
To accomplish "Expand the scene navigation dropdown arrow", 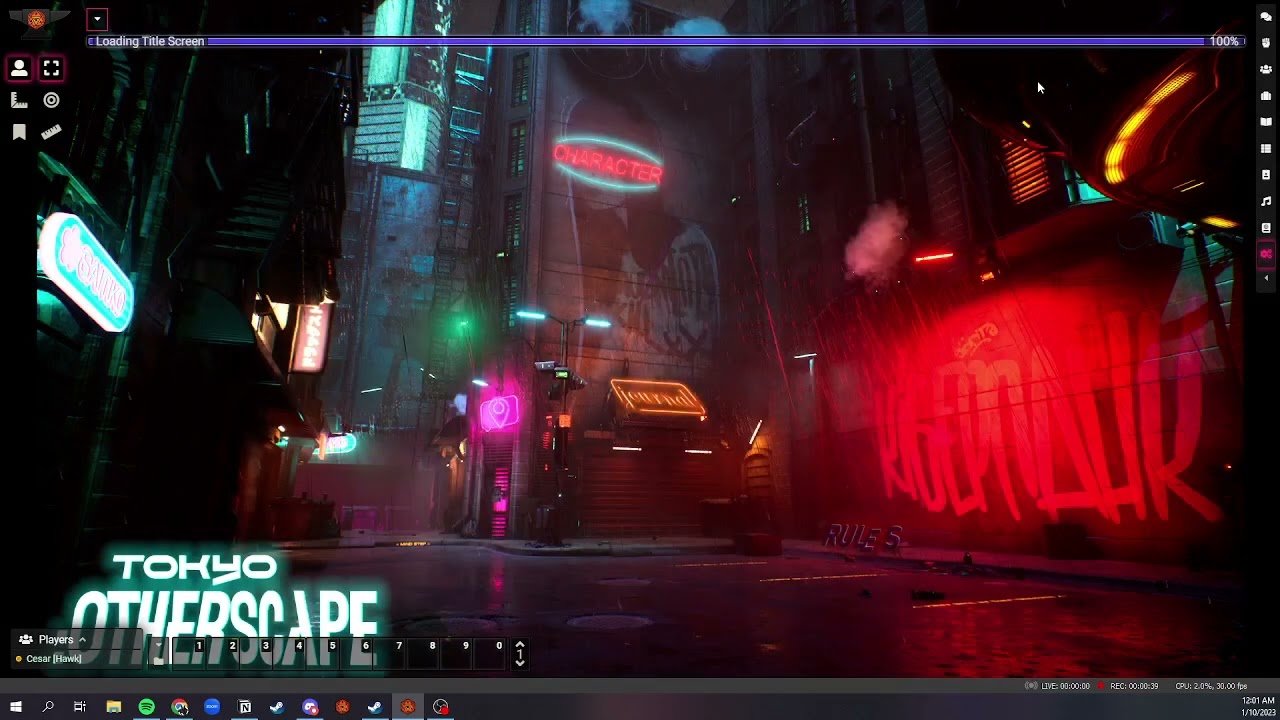I will point(97,19).
